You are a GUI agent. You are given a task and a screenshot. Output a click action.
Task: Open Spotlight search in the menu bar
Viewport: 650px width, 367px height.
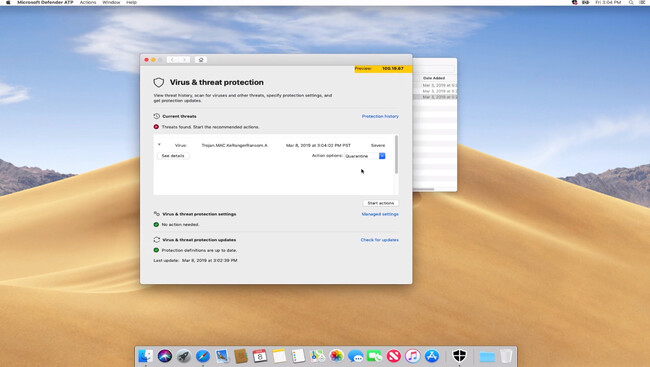(x=631, y=2)
